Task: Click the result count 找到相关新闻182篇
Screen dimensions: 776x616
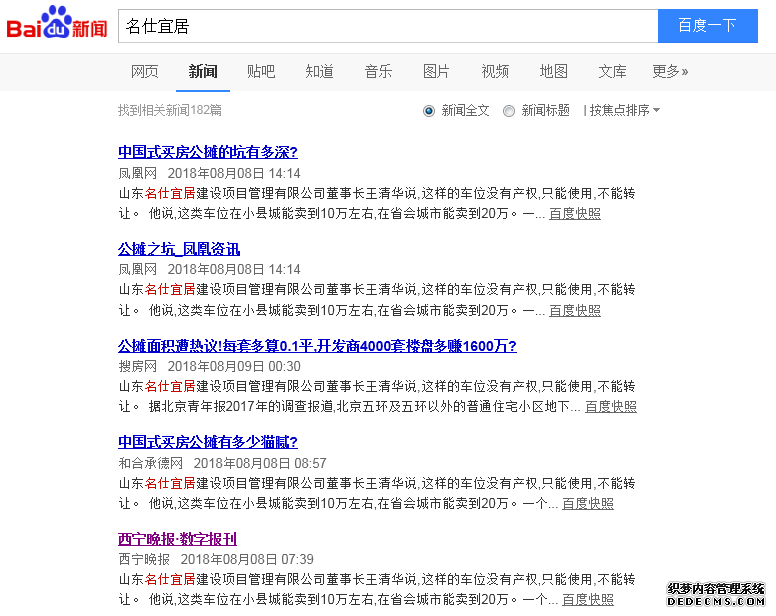Action: pos(170,110)
